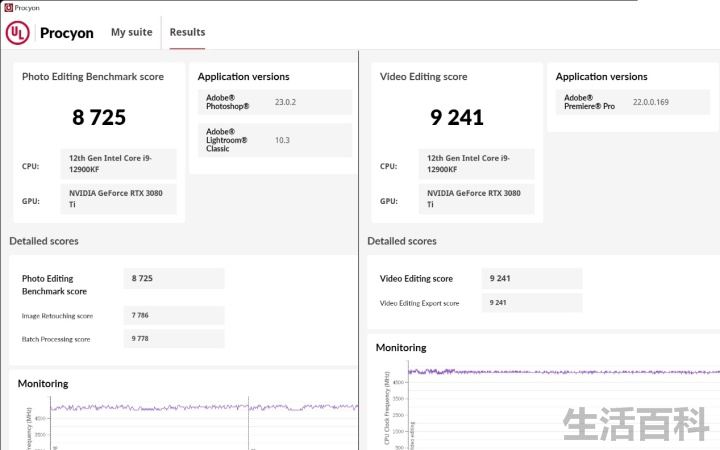
Task: Click Adobe Premiere Pro version 22.0.0.169
Action: coord(651,102)
